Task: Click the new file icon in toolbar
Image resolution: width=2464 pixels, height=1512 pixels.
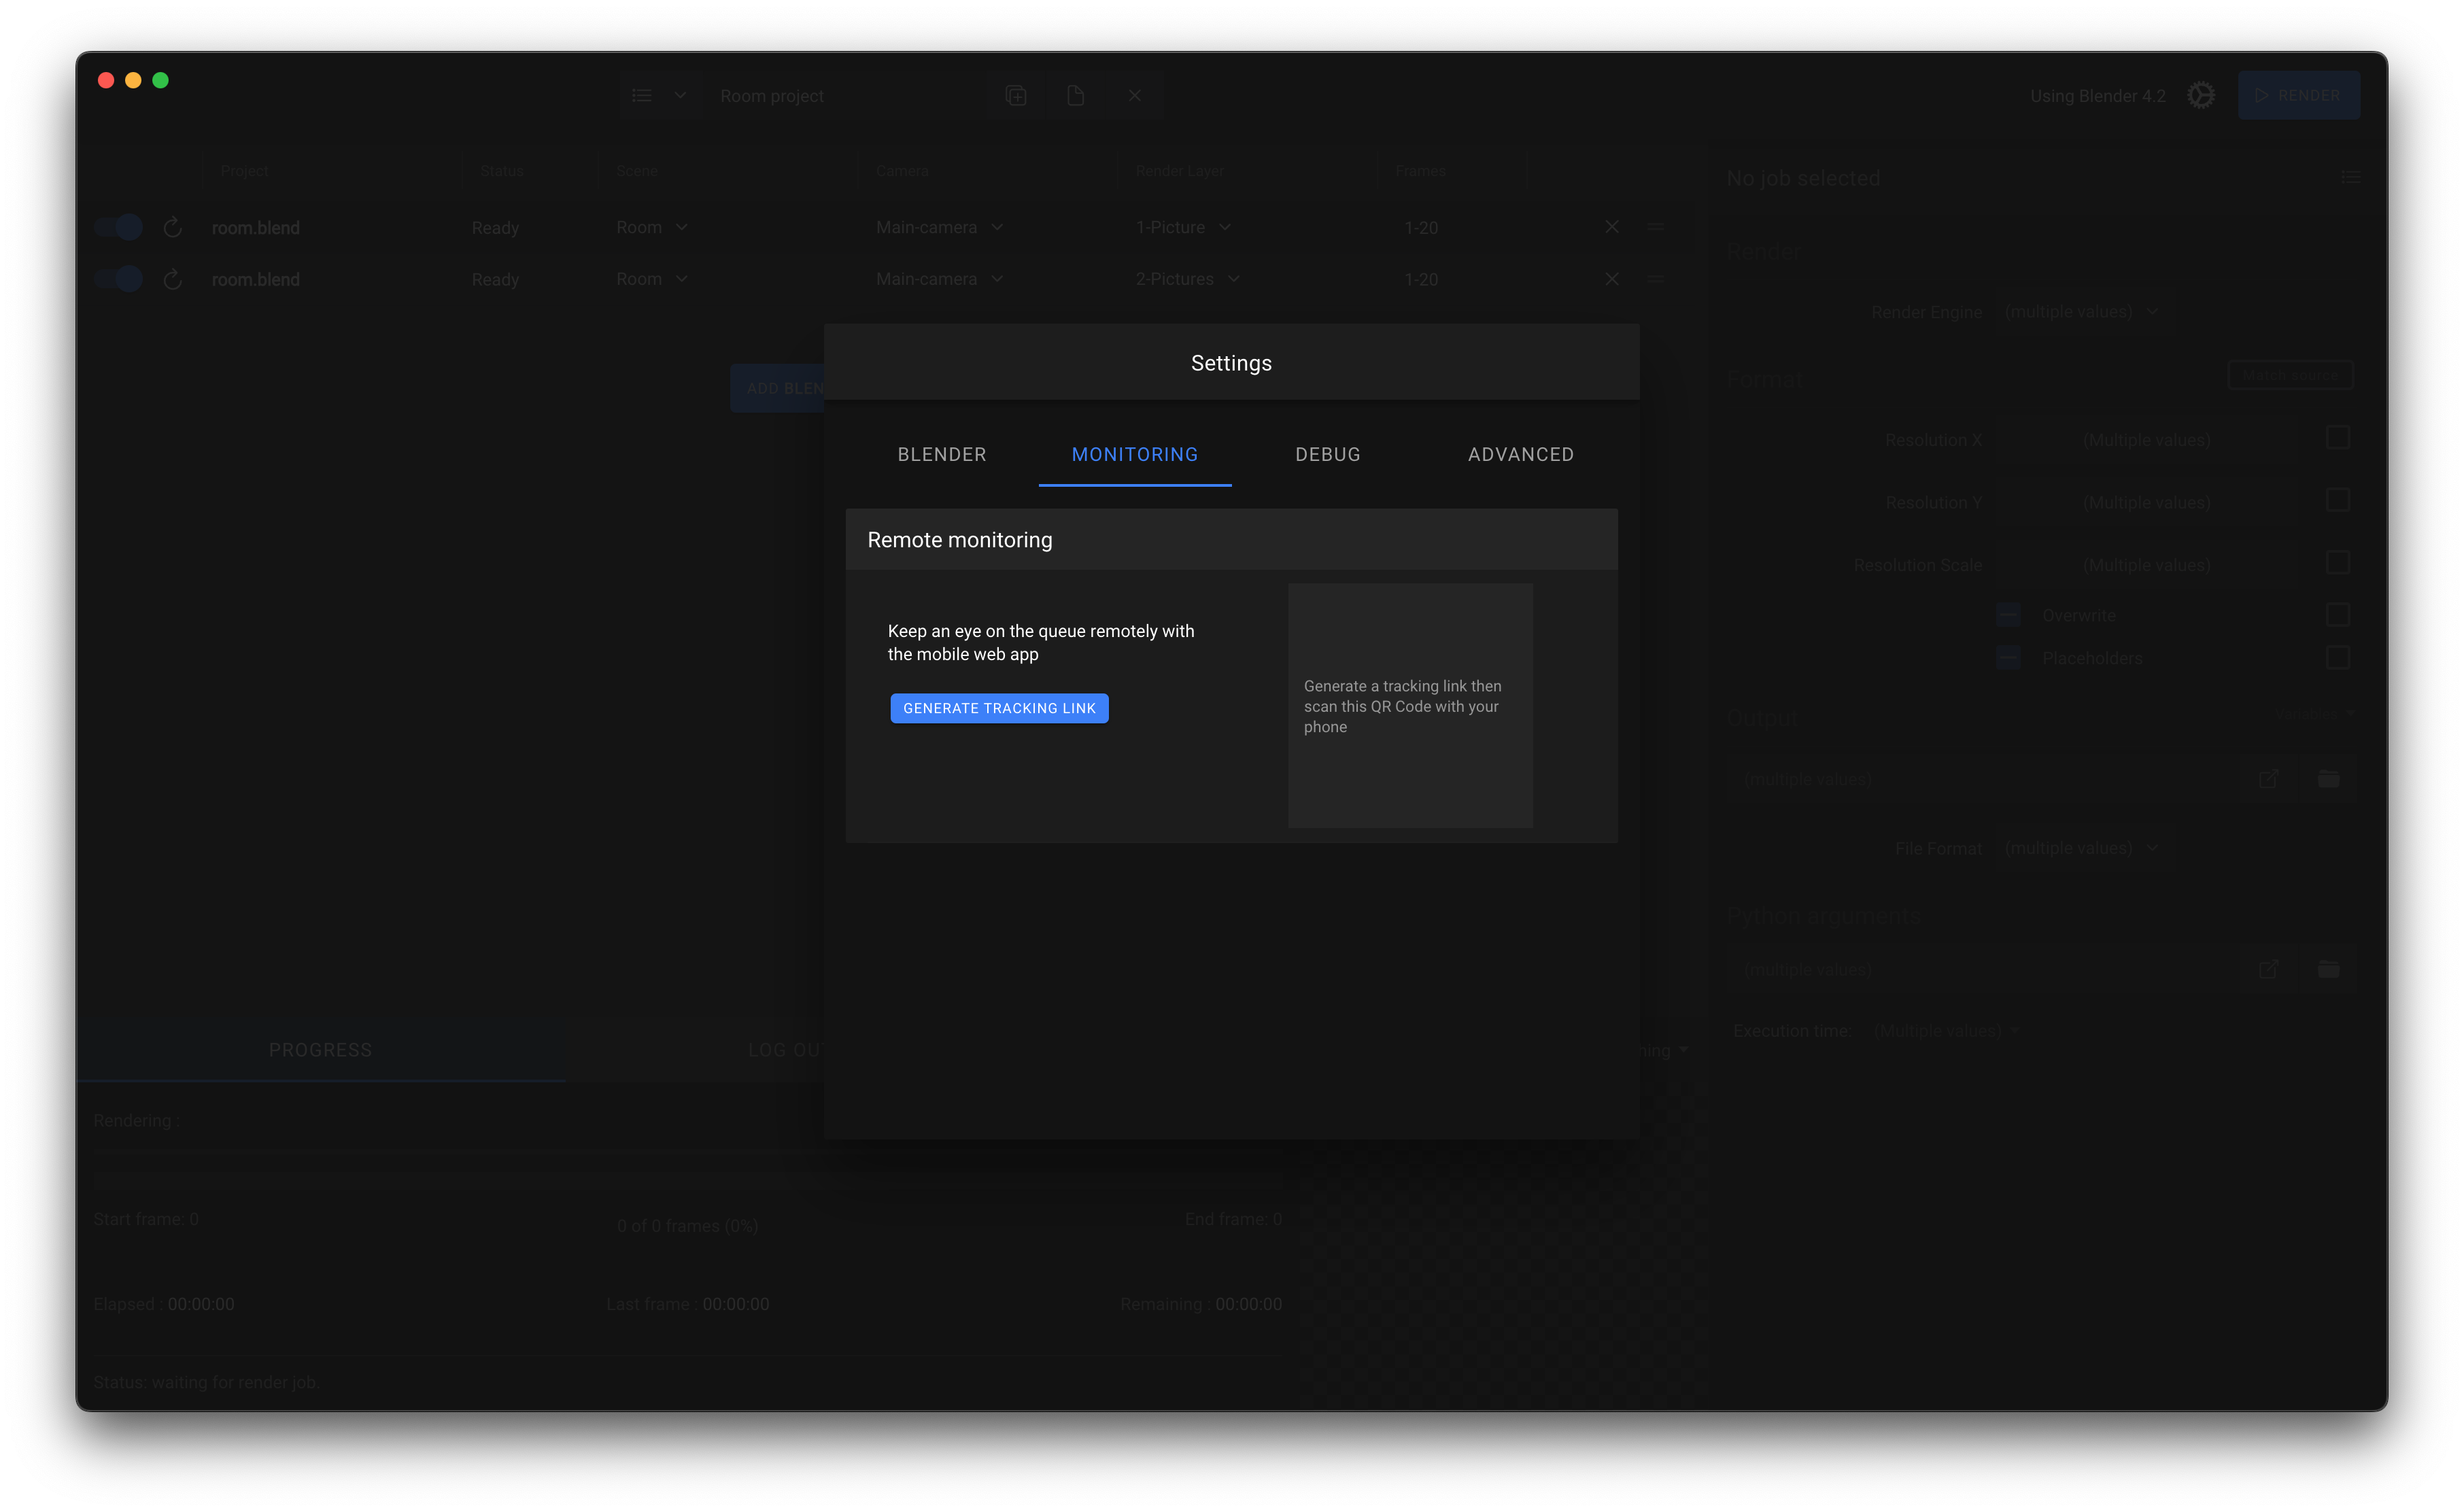Action: click(x=1075, y=95)
